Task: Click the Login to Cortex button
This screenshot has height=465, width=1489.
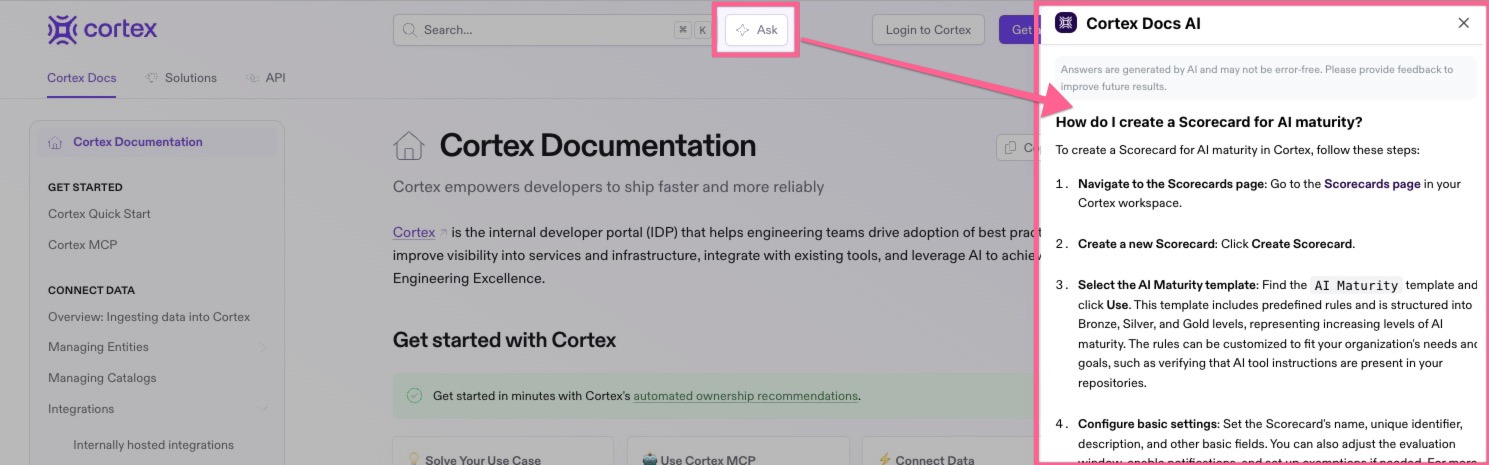Action: point(928,30)
